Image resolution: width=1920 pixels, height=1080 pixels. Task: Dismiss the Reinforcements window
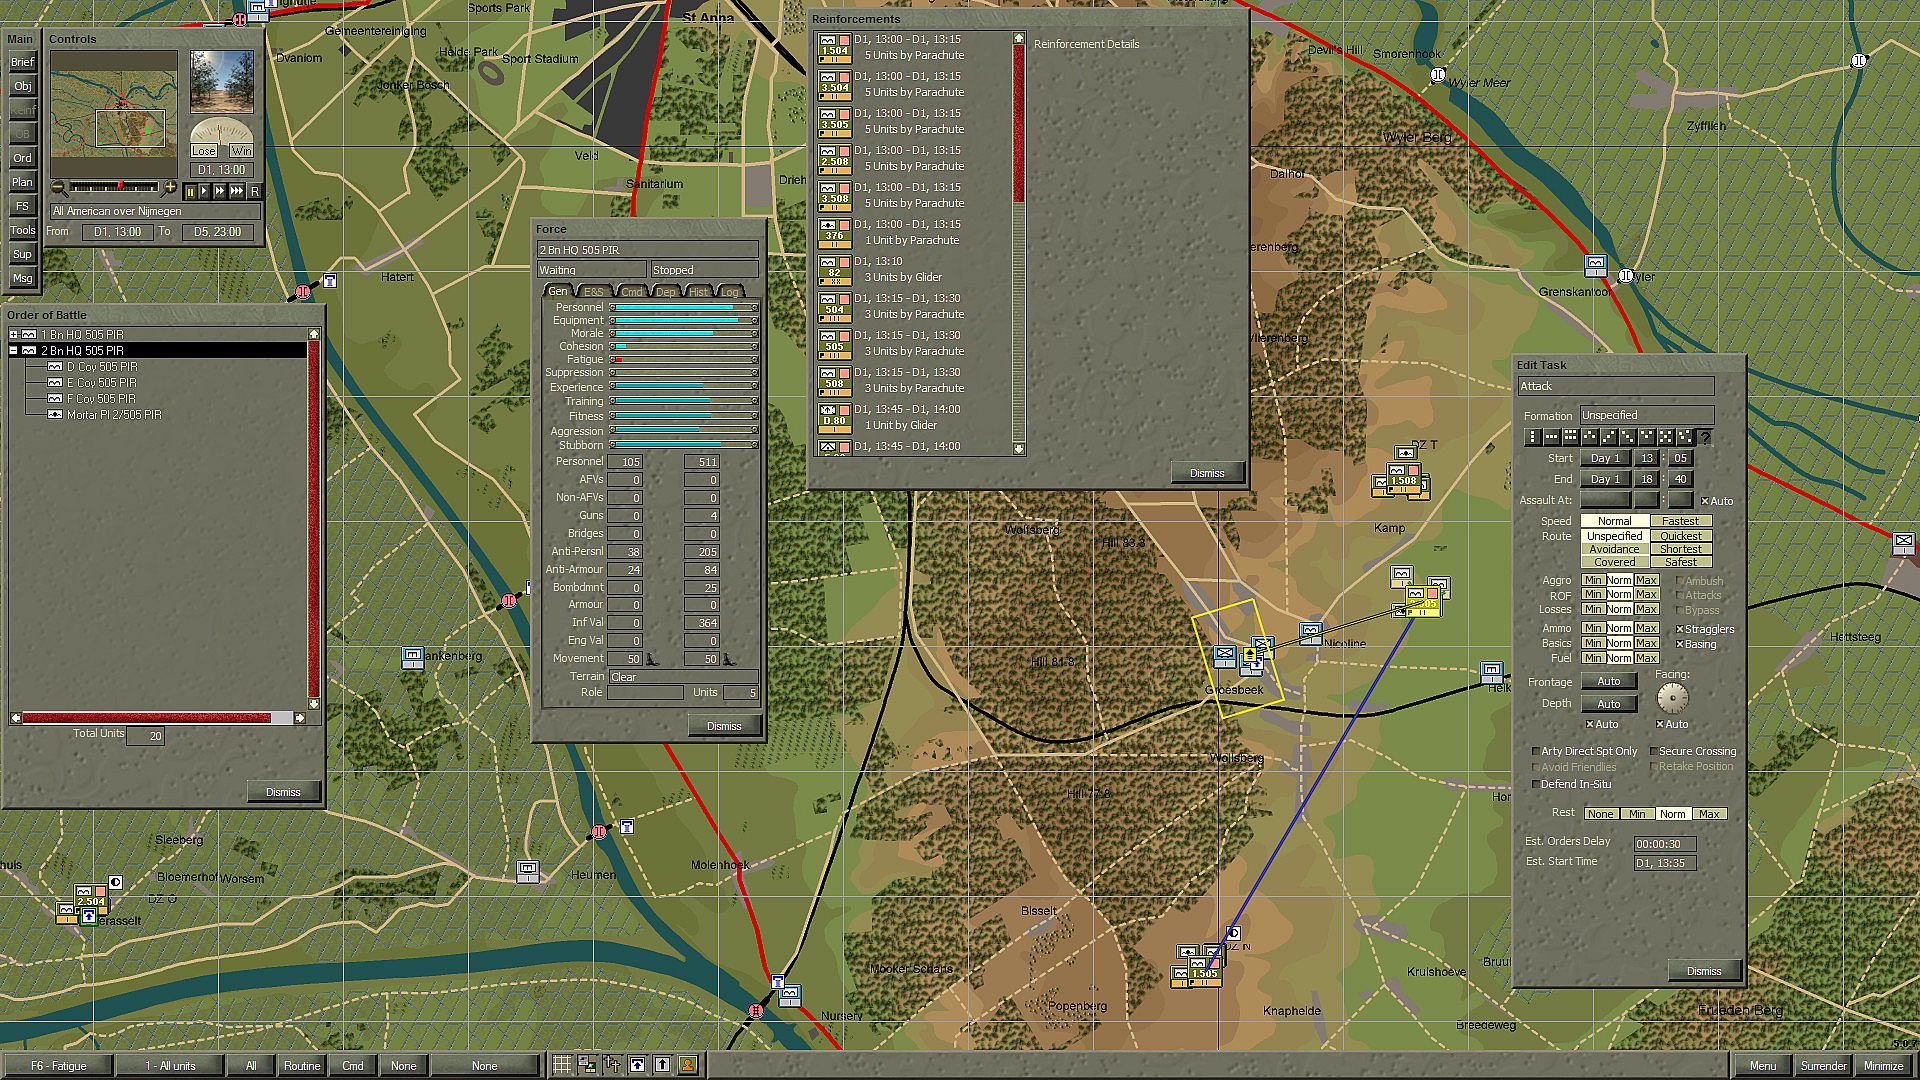pyautogui.click(x=1206, y=473)
